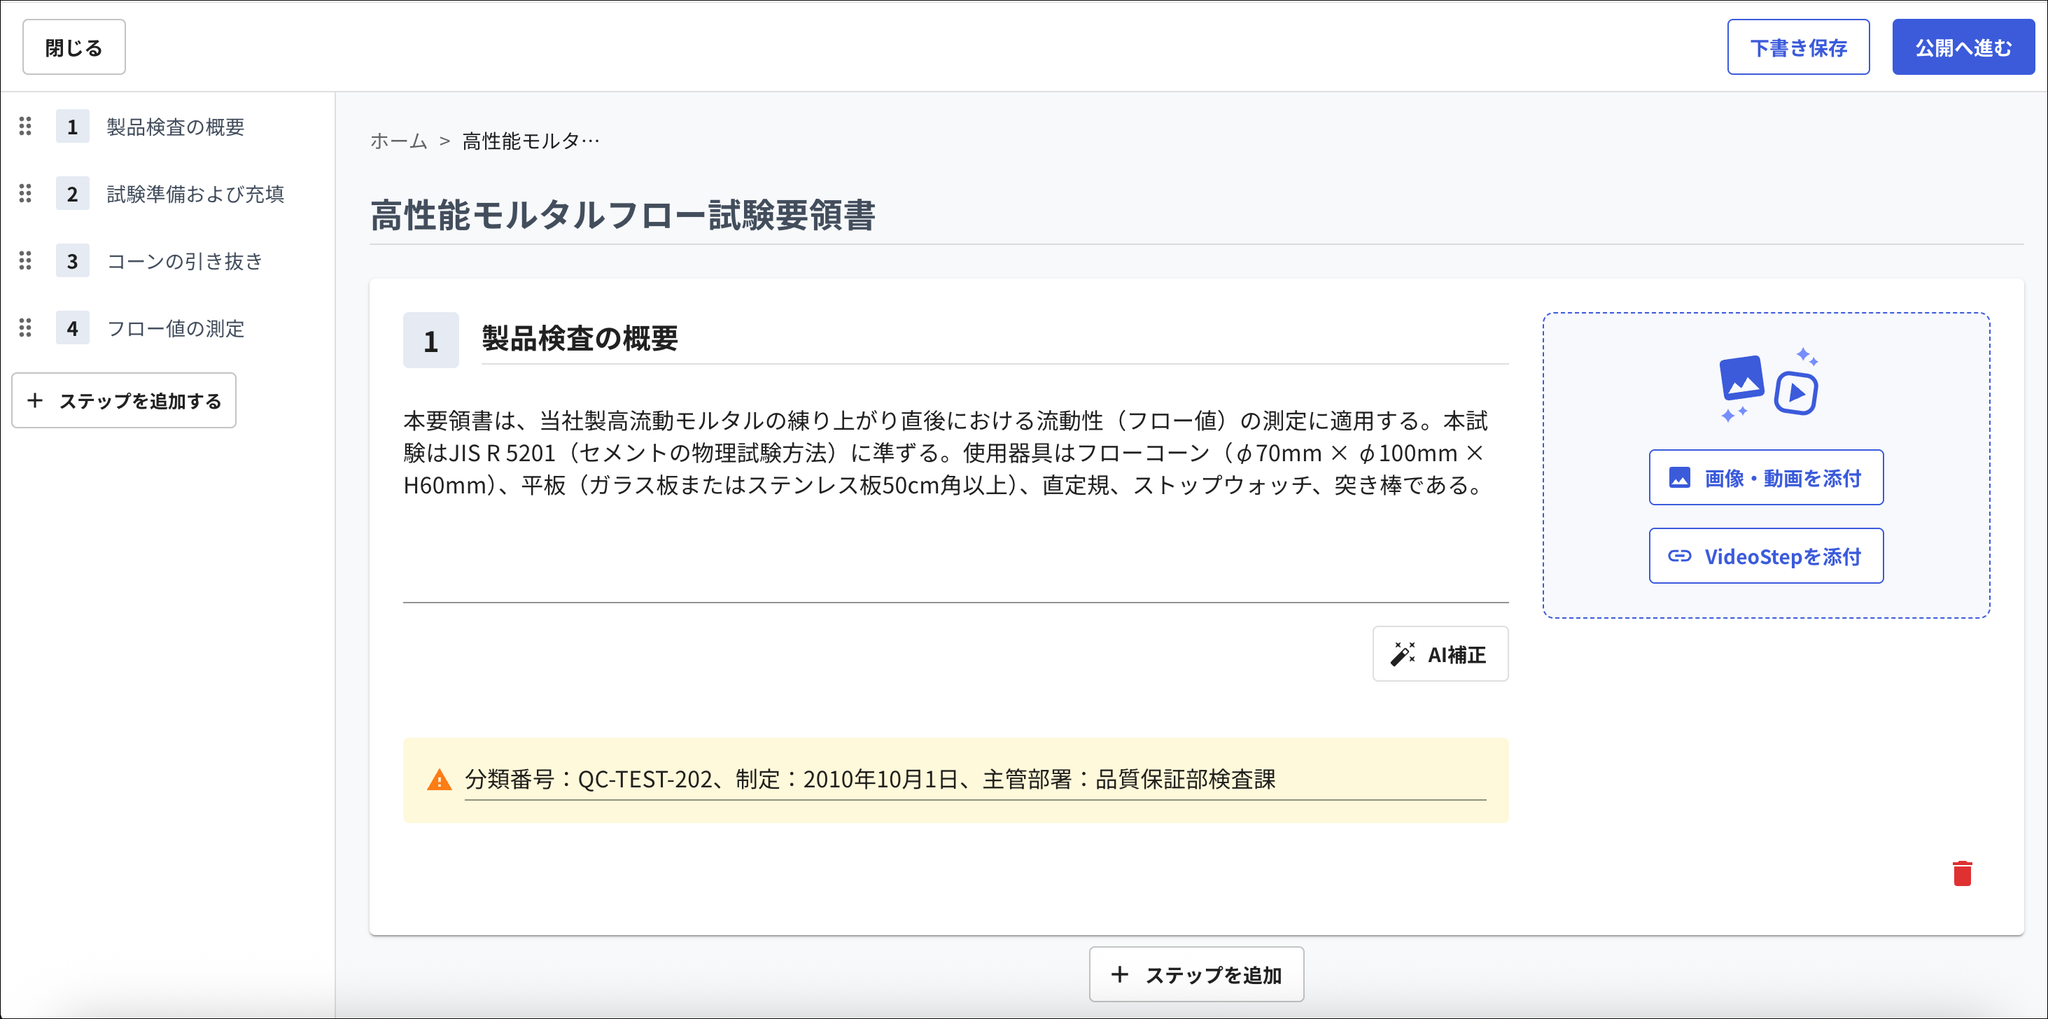This screenshot has width=2048, height=1019.
Task: Click drag handle beside step 3 コーンの引き抜き
Action: [26, 260]
